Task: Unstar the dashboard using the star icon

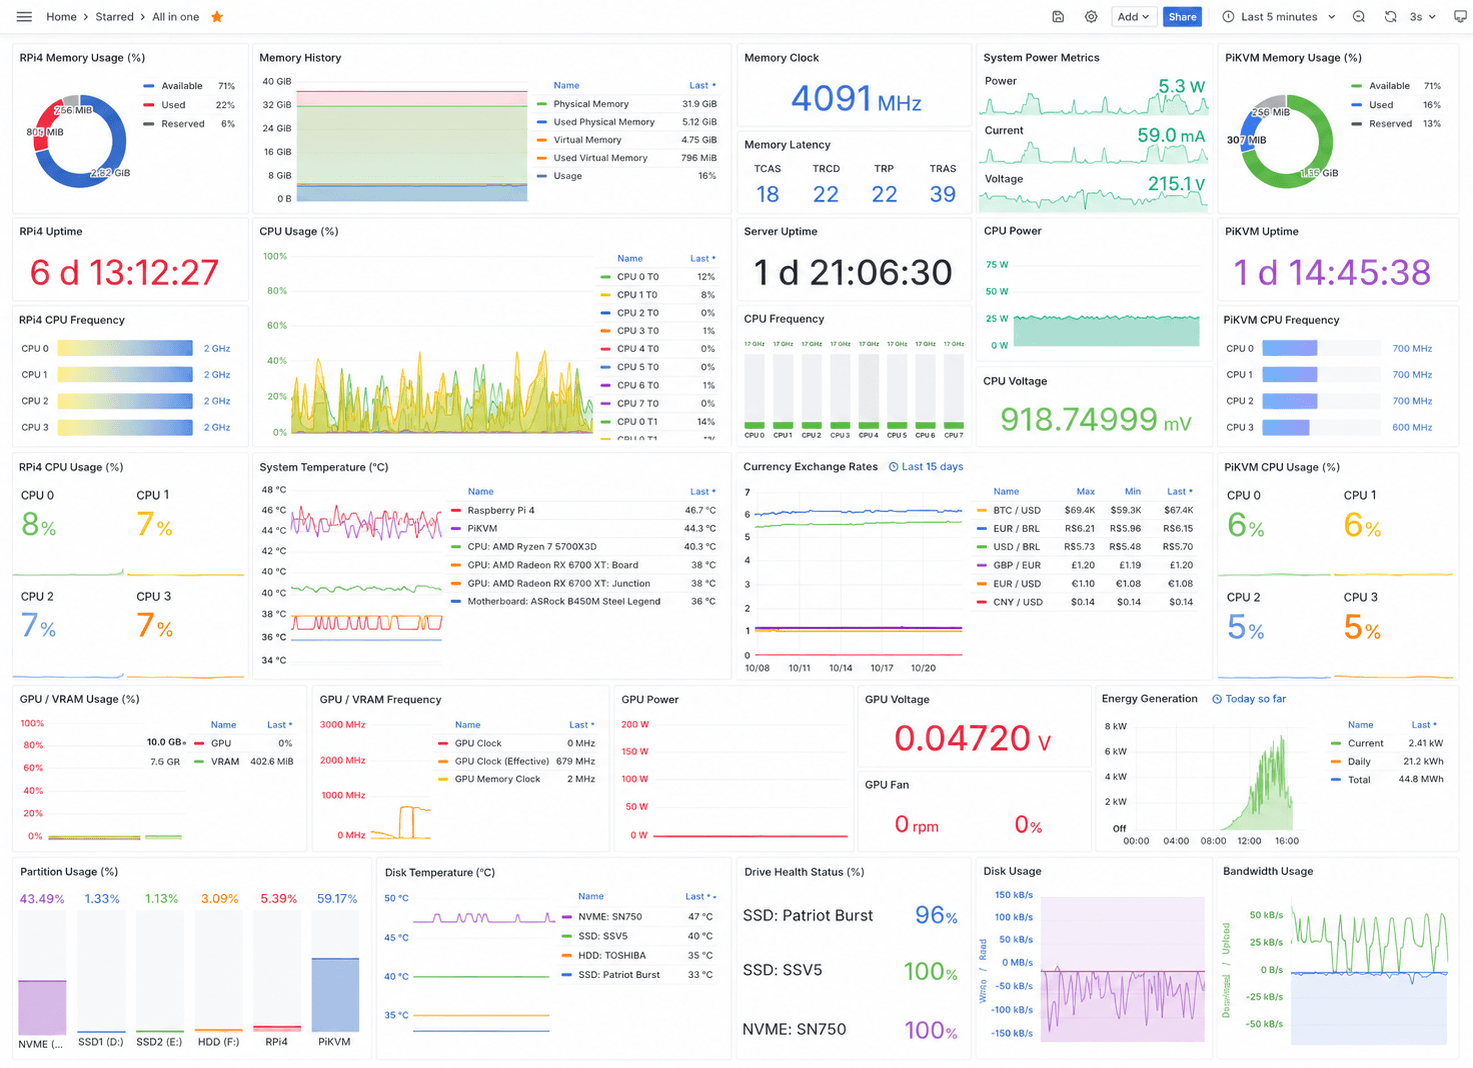Action: (217, 17)
